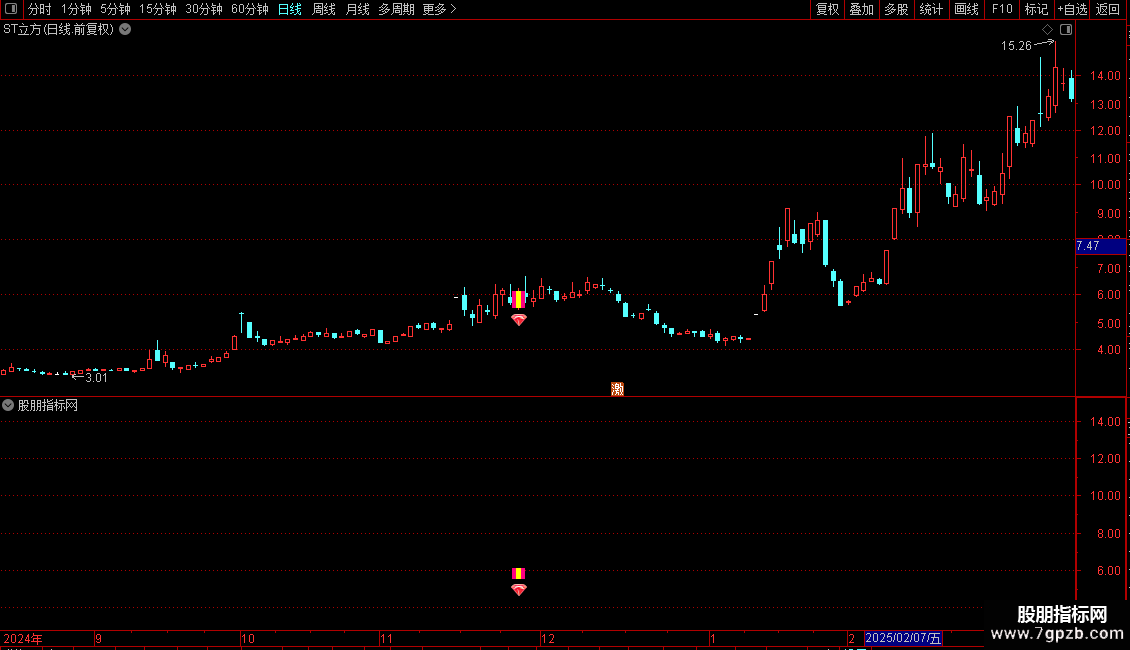Switch to 周线 weekly chart
Image resolution: width=1130 pixels, height=650 pixels.
coord(324,9)
